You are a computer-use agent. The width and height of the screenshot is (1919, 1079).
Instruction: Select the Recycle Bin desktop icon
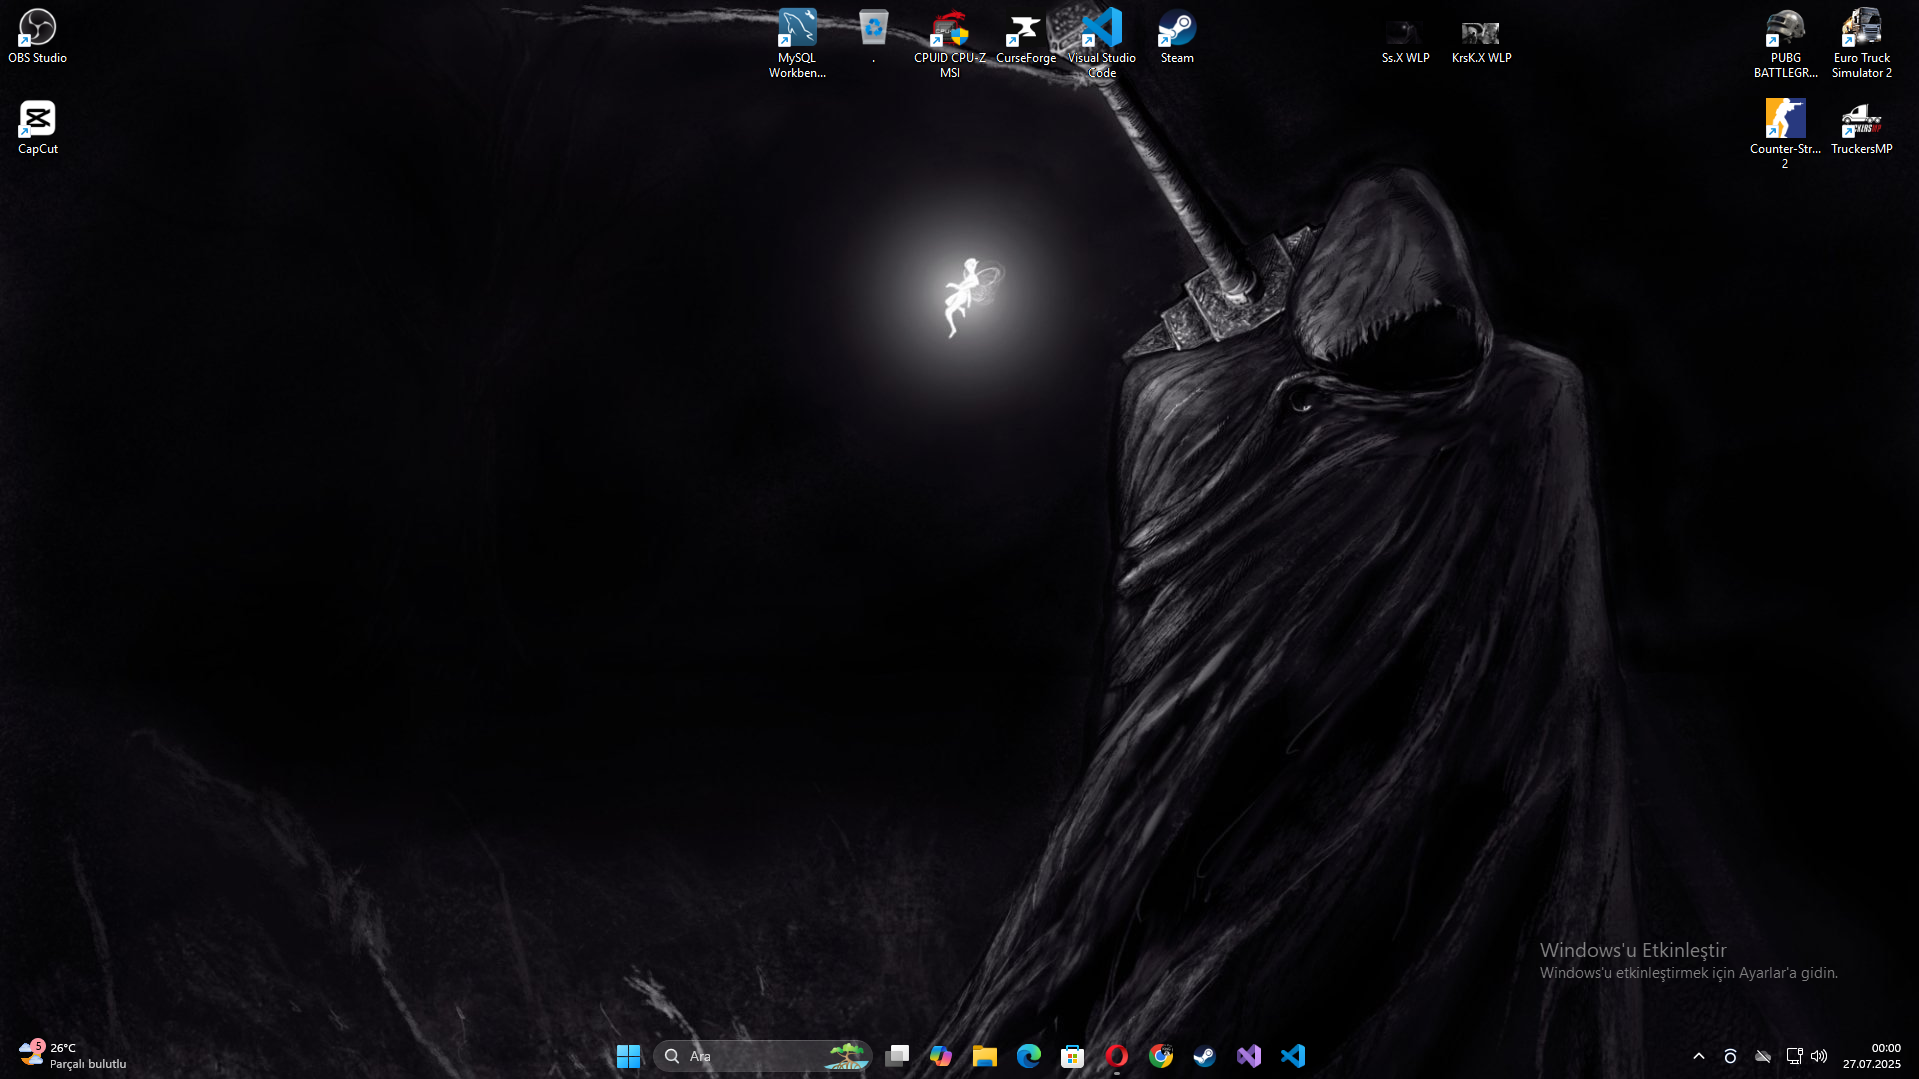point(873,37)
